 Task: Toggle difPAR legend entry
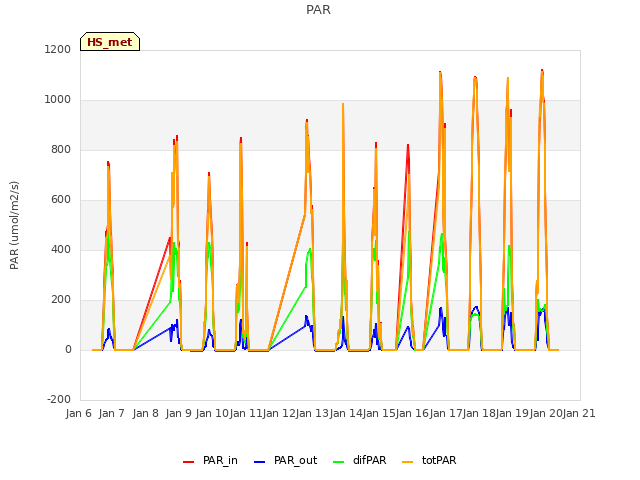(360, 460)
